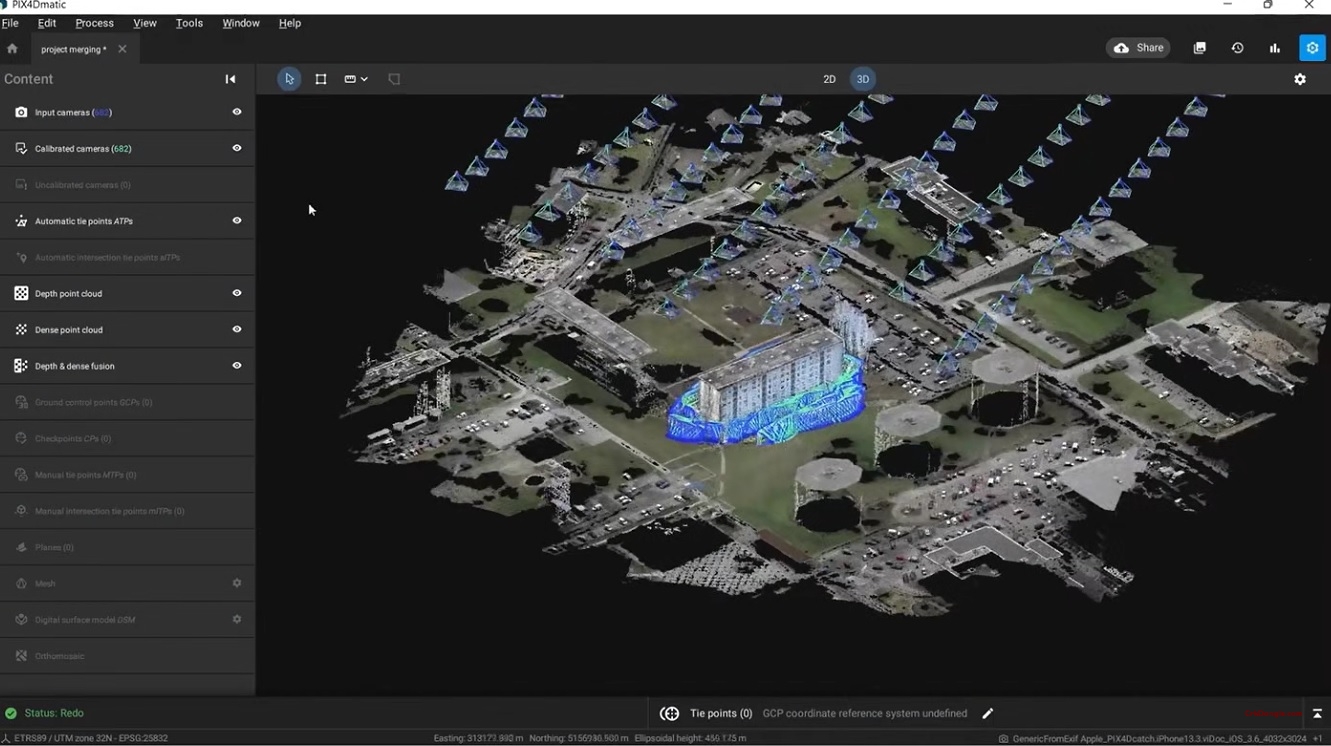The width and height of the screenshot is (1331, 746).
Task: Expand the bottom status panel via the arrow icon
Action: coord(1316,713)
